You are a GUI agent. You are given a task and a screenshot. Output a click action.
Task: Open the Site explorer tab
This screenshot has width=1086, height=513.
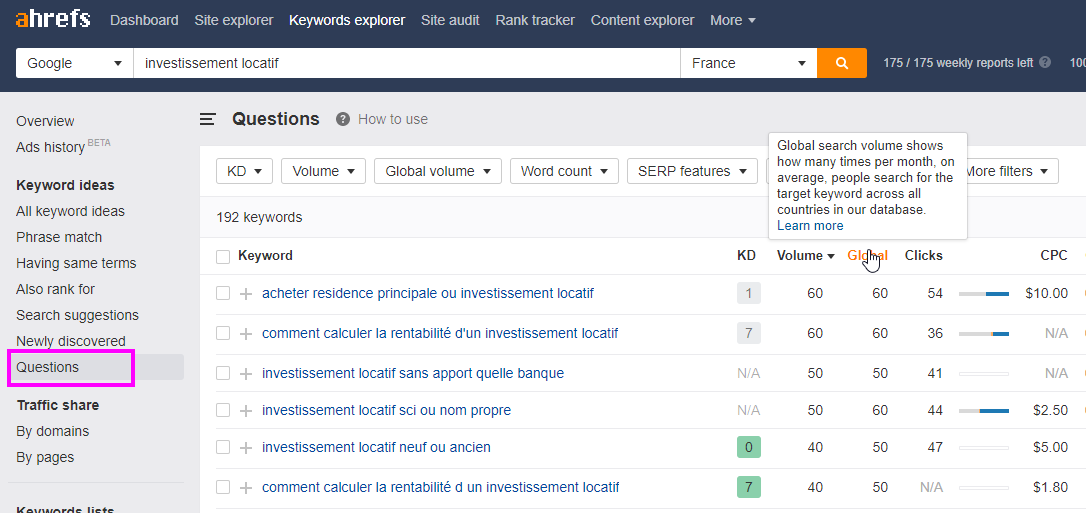pyautogui.click(x=233, y=20)
